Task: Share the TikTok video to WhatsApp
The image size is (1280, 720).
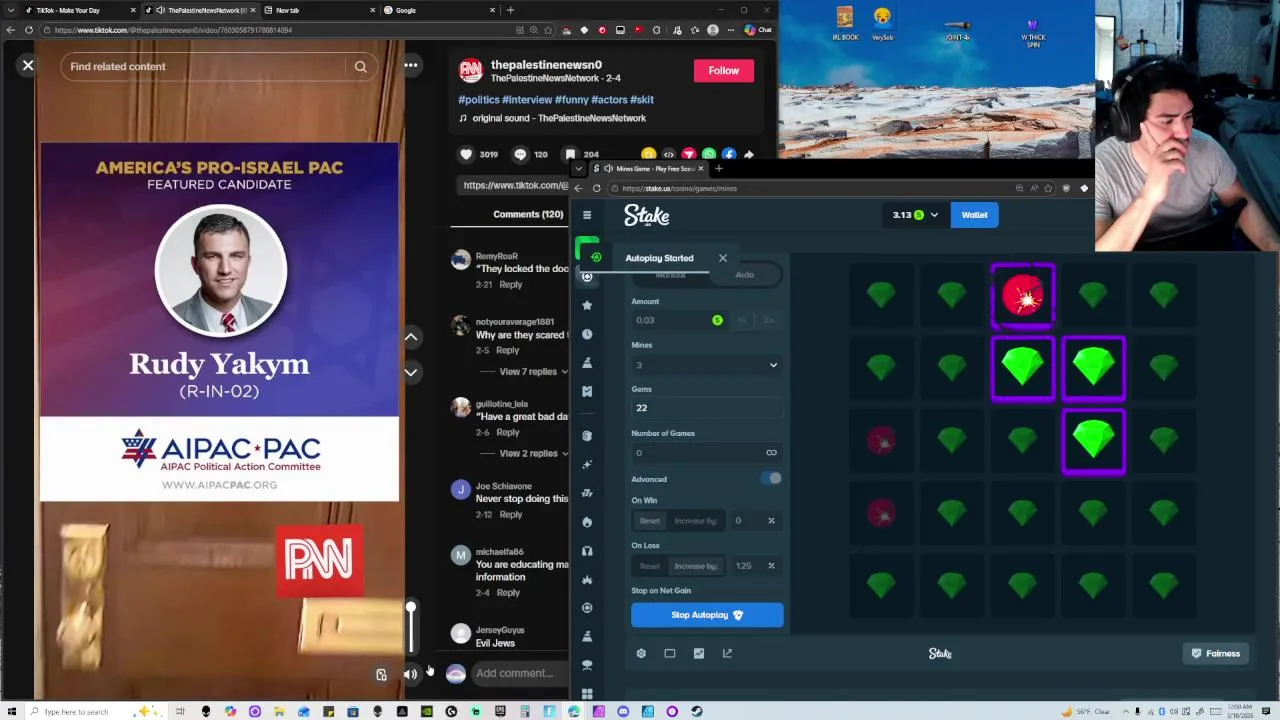Action: point(709,154)
